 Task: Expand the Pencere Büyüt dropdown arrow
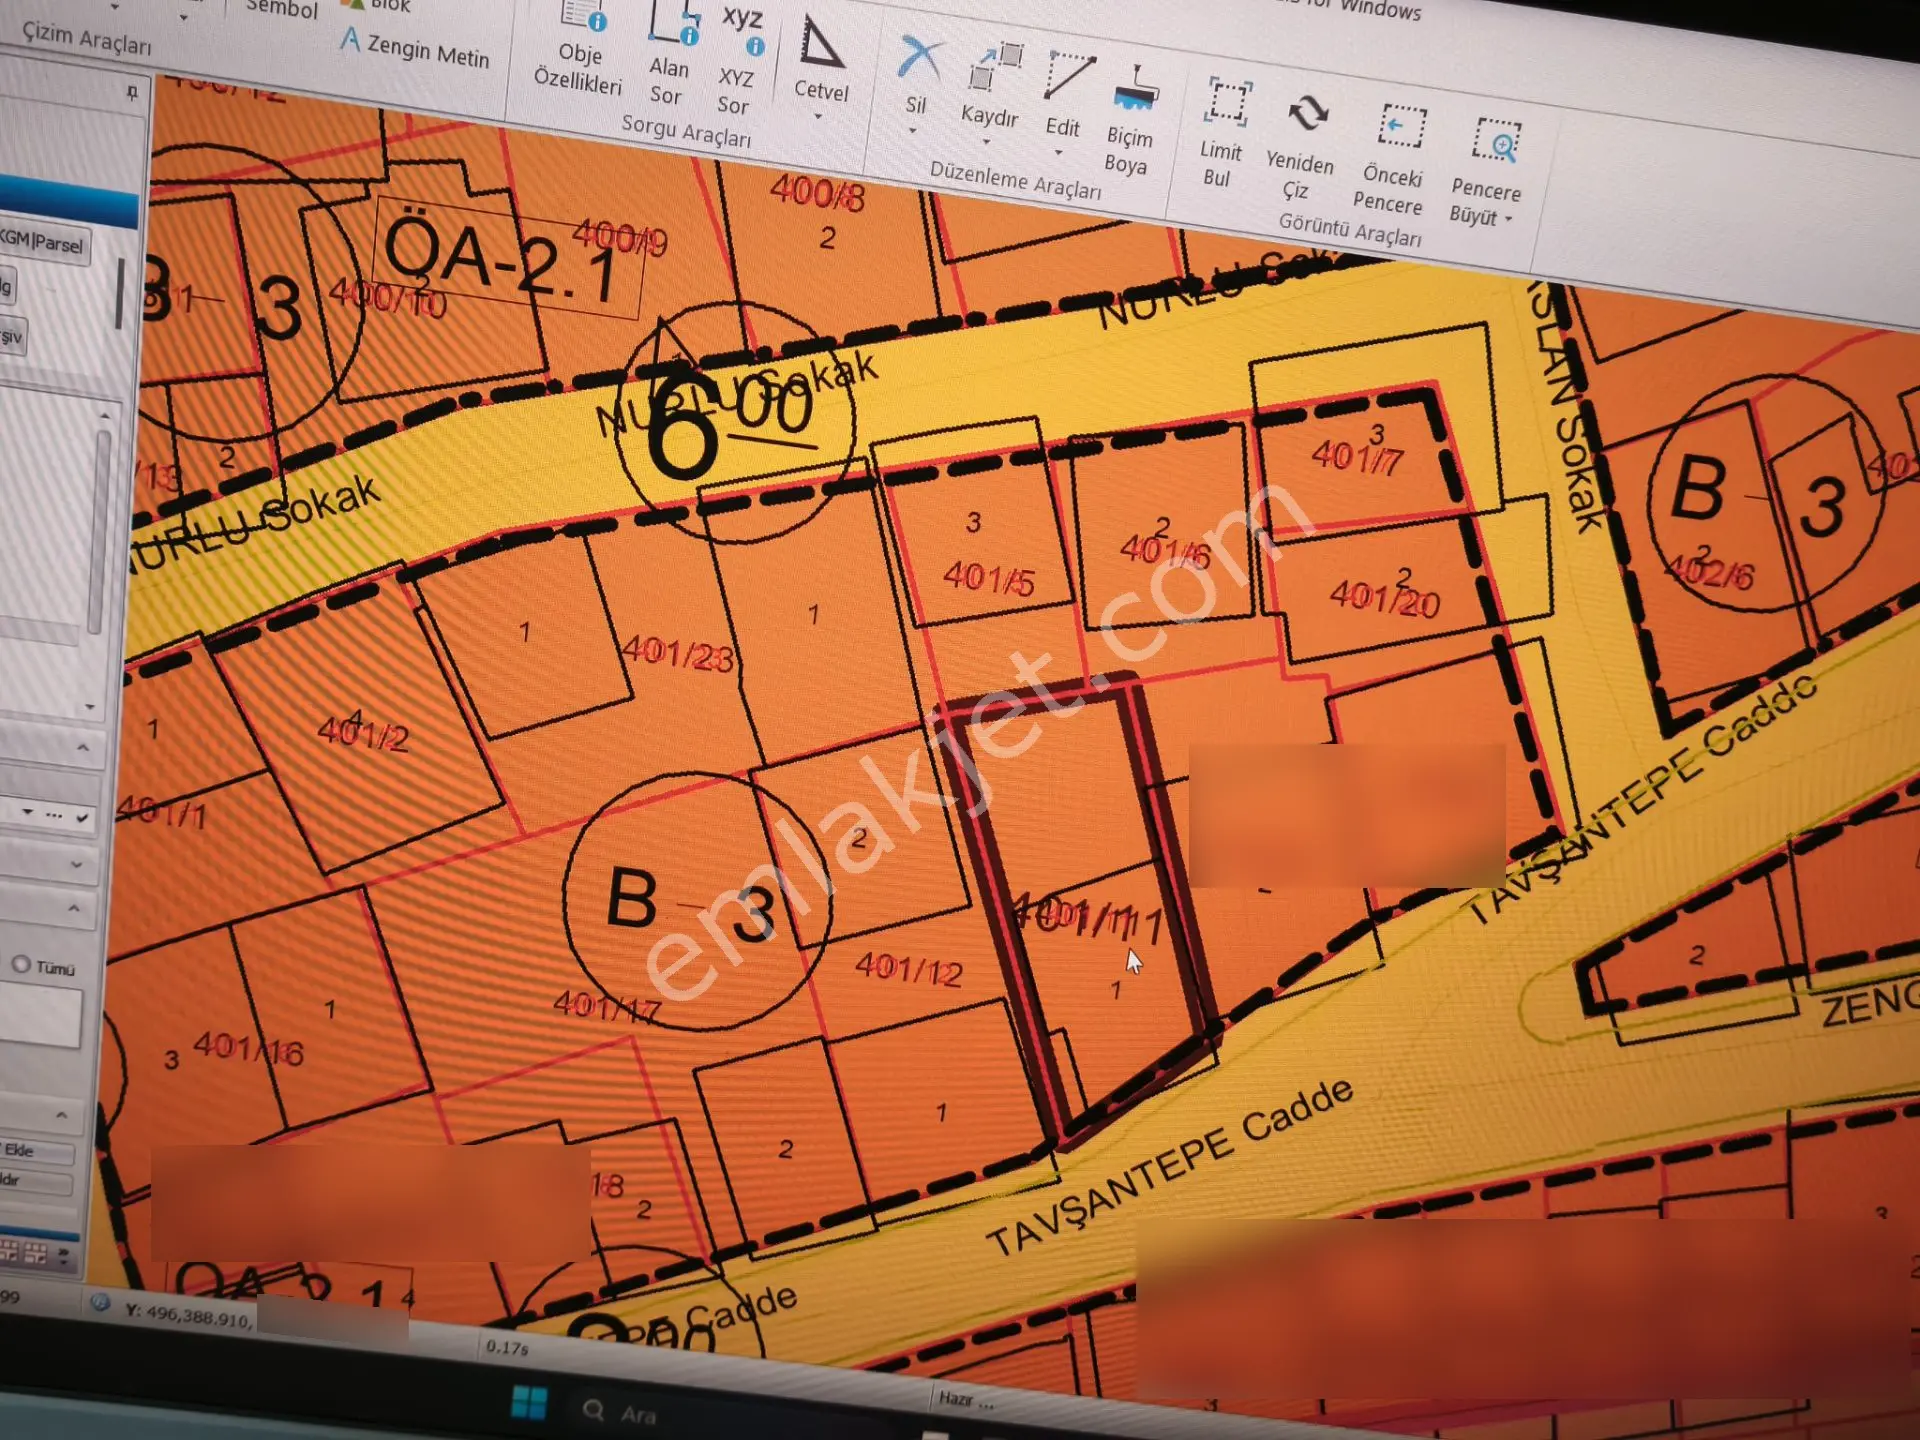tap(1509, 219)
